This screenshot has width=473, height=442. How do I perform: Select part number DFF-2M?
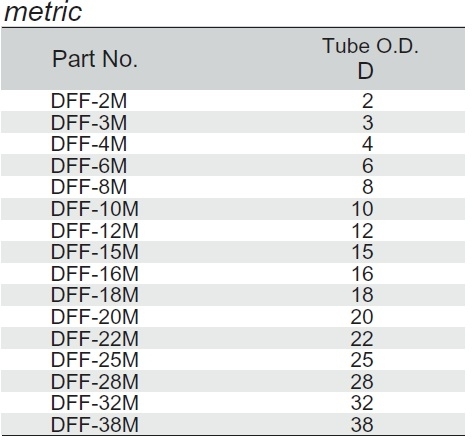click(x=89, y=101)
